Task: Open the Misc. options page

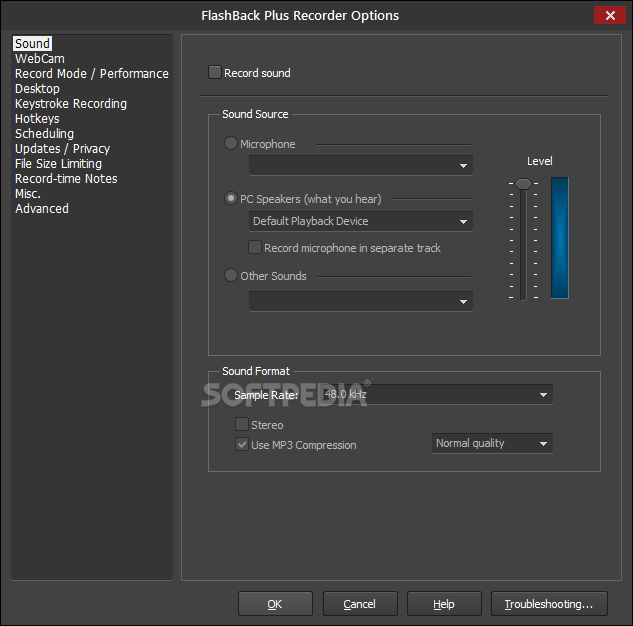Action: (27, 194)
